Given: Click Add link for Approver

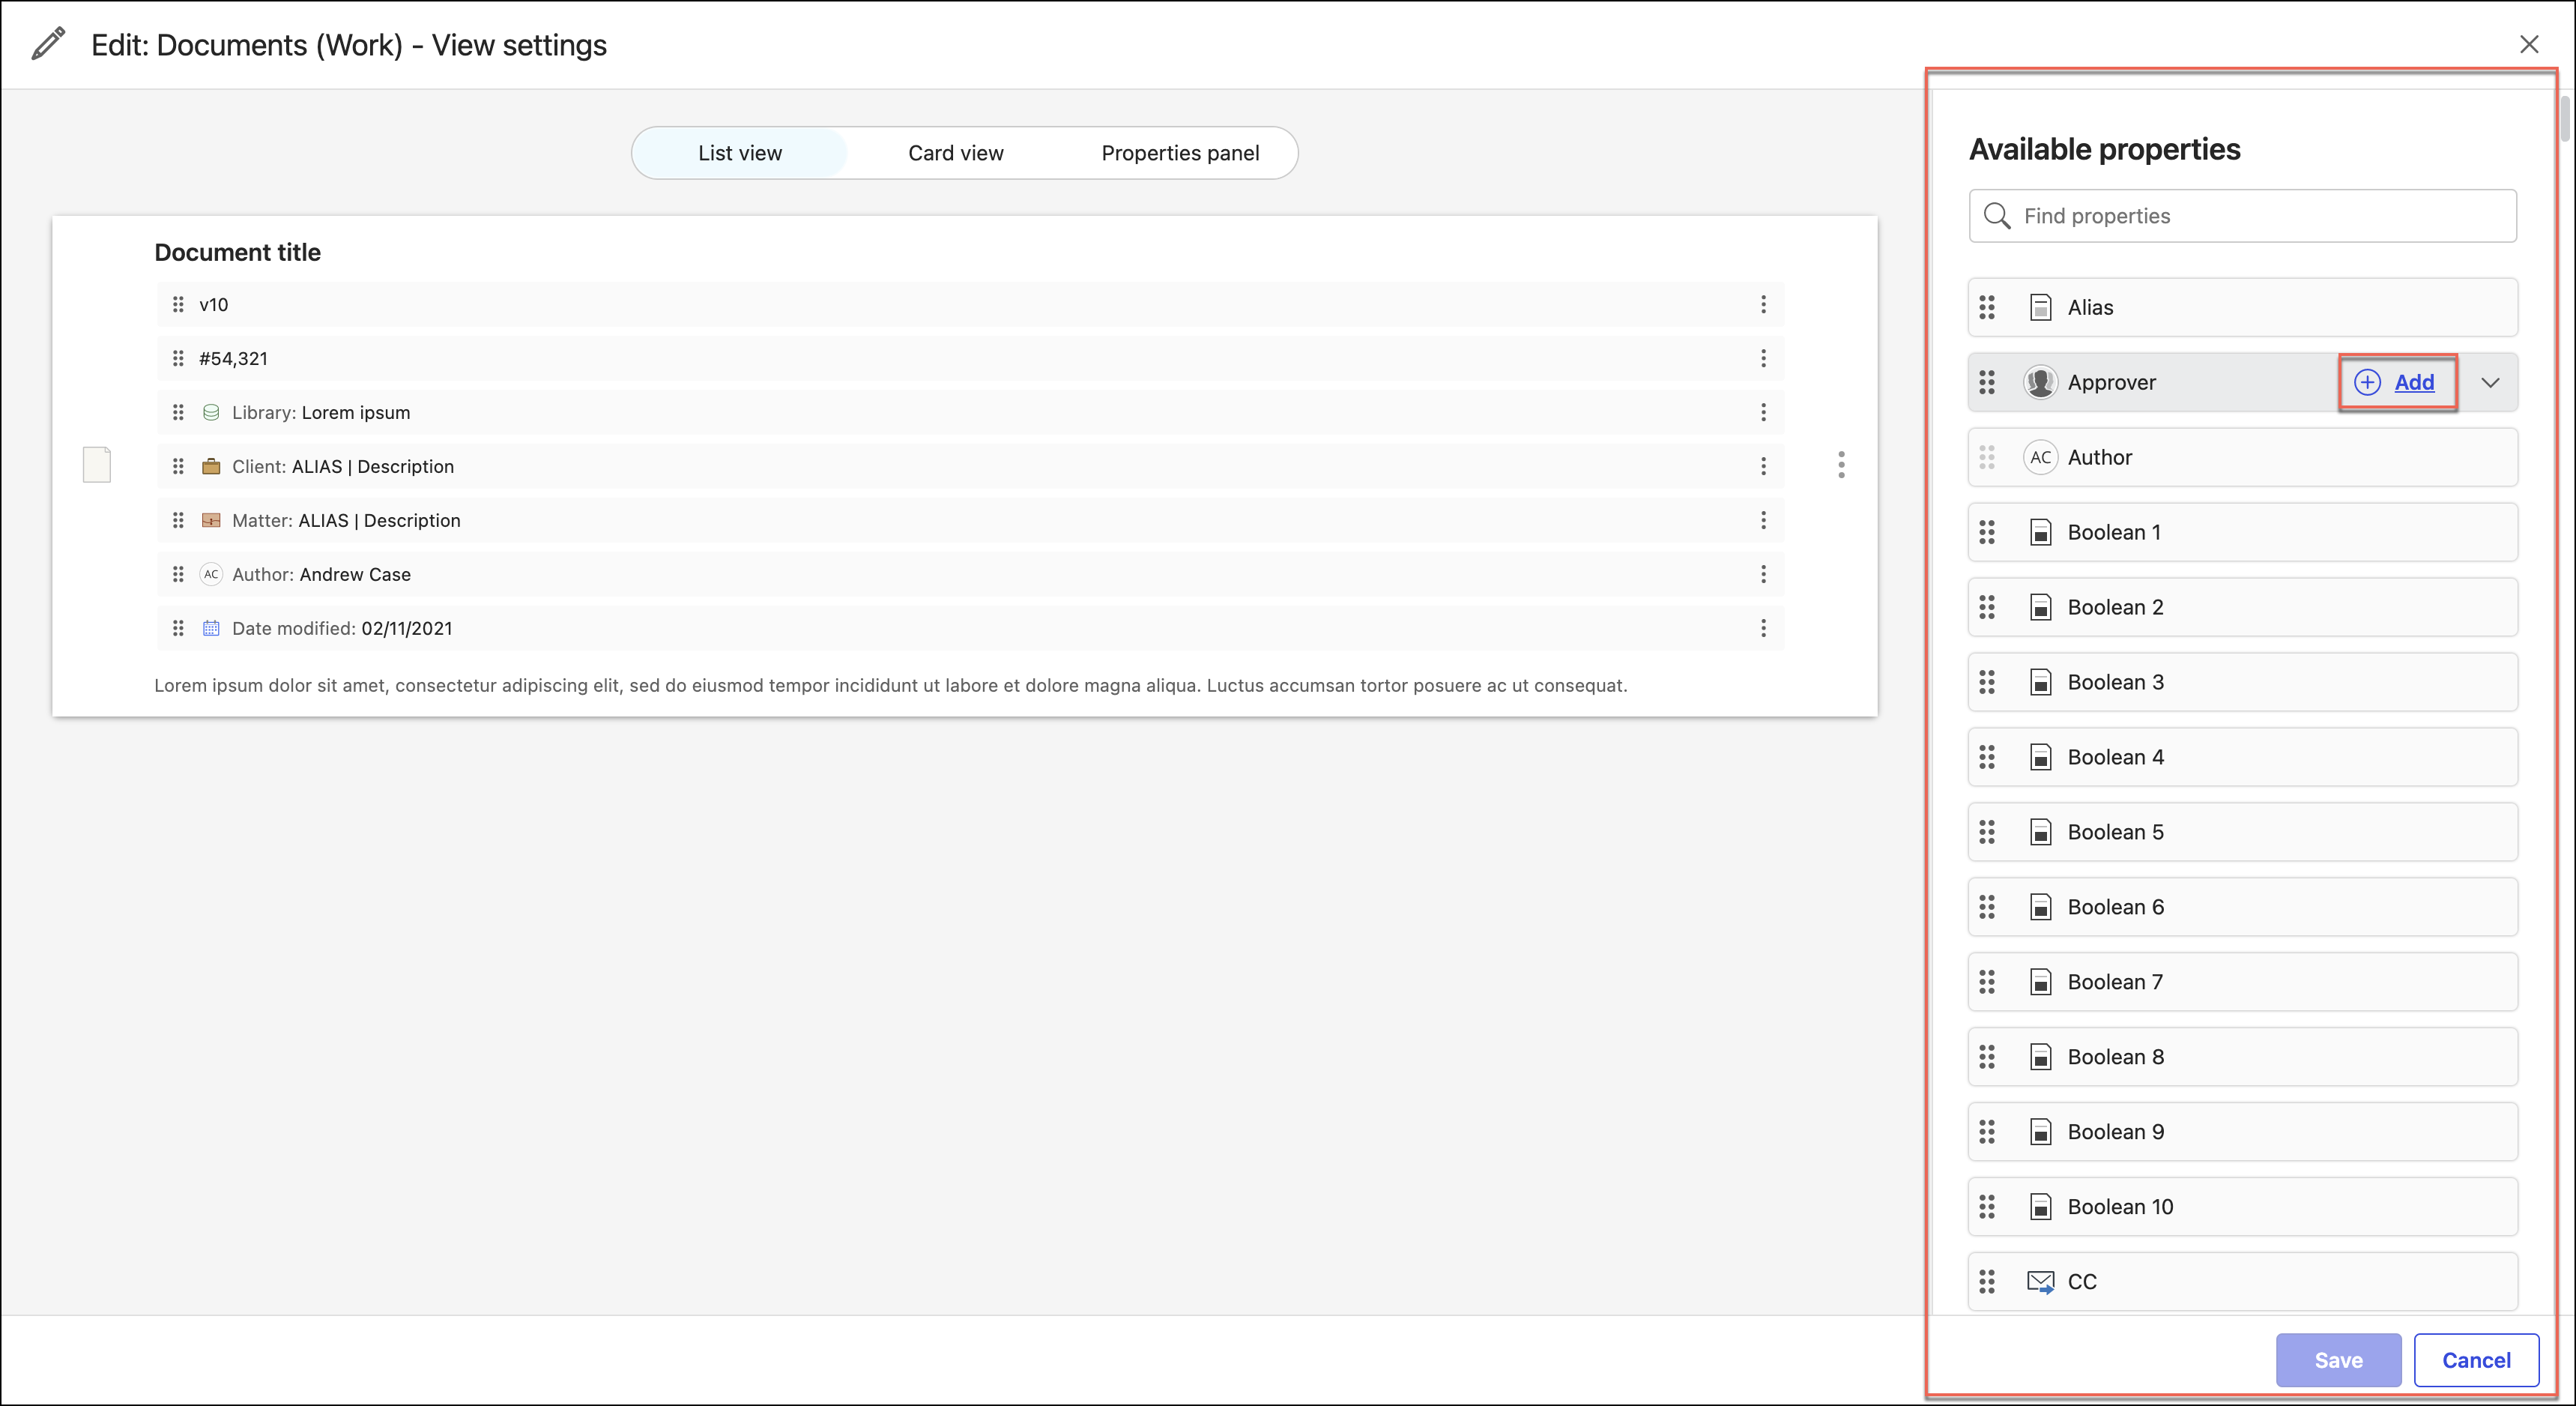Looking at the screenshot, I should tap(2413, 382).
